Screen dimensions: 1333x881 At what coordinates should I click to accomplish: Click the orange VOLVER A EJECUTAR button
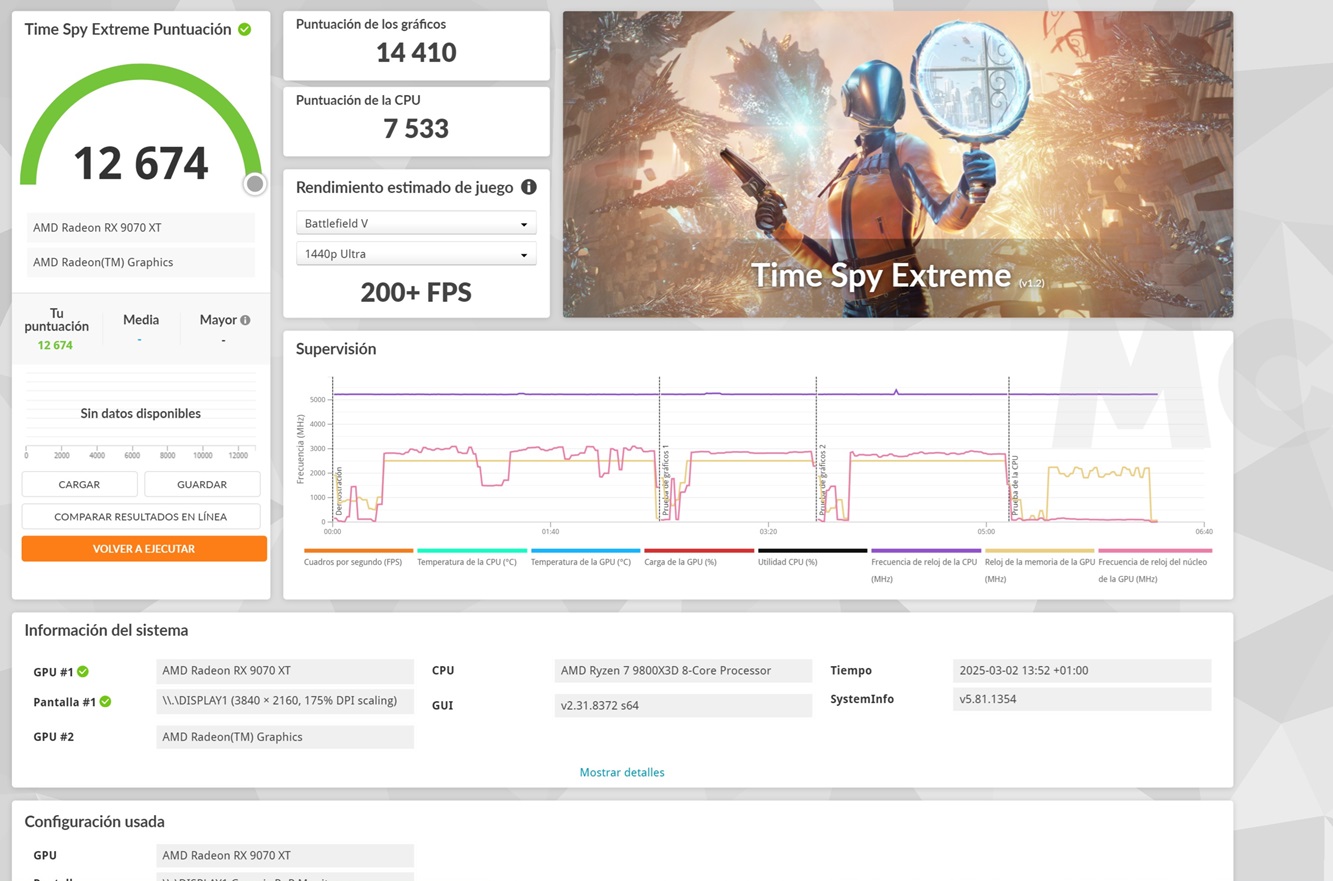point(144,549)
